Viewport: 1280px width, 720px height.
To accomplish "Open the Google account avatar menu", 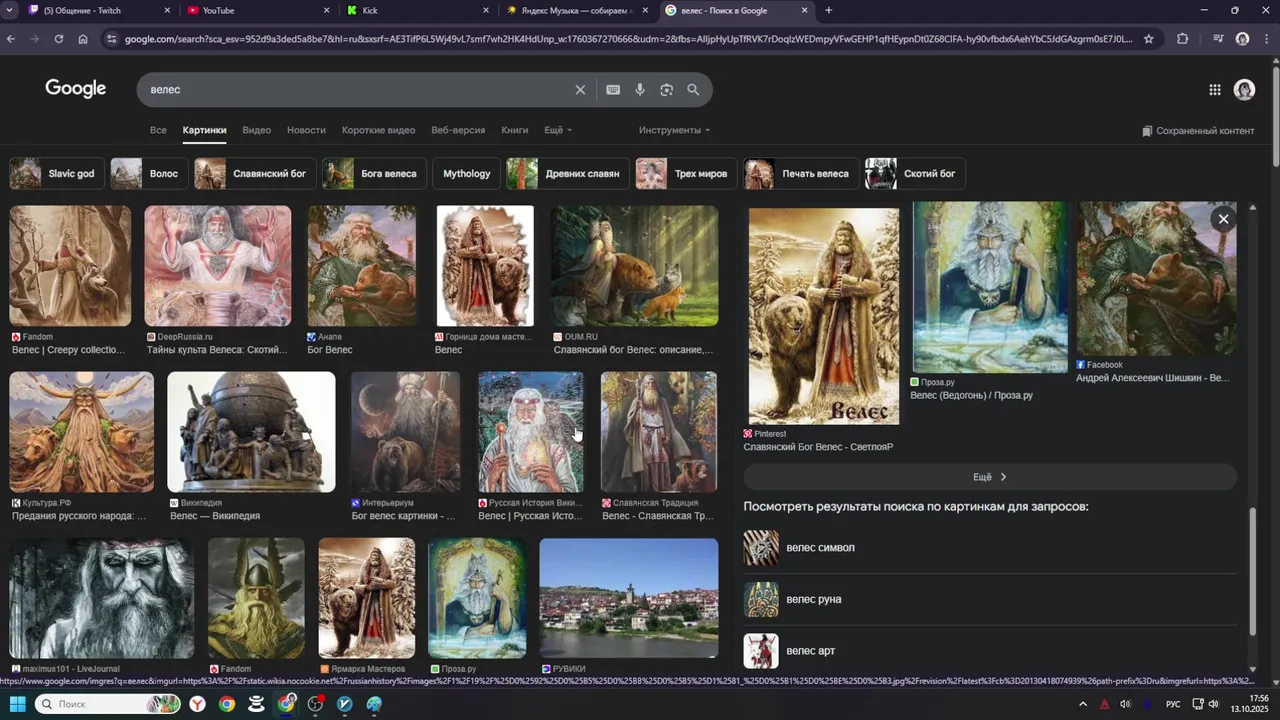I will [1244, 90].
